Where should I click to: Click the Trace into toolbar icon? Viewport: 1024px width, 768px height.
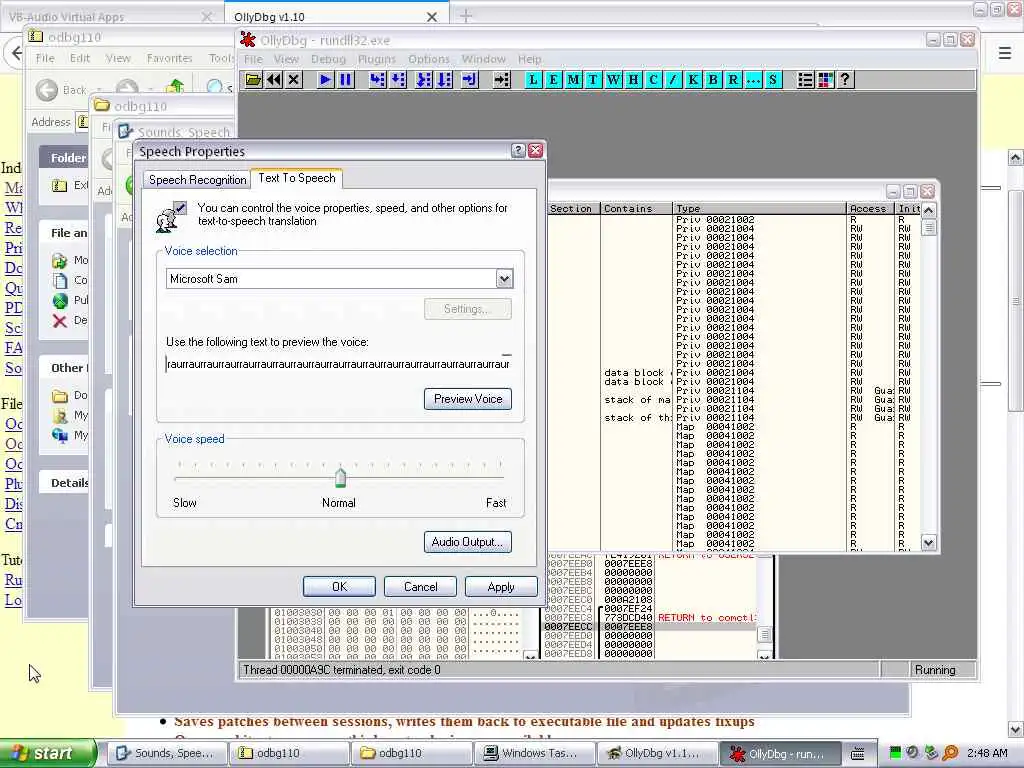[424, 80]
